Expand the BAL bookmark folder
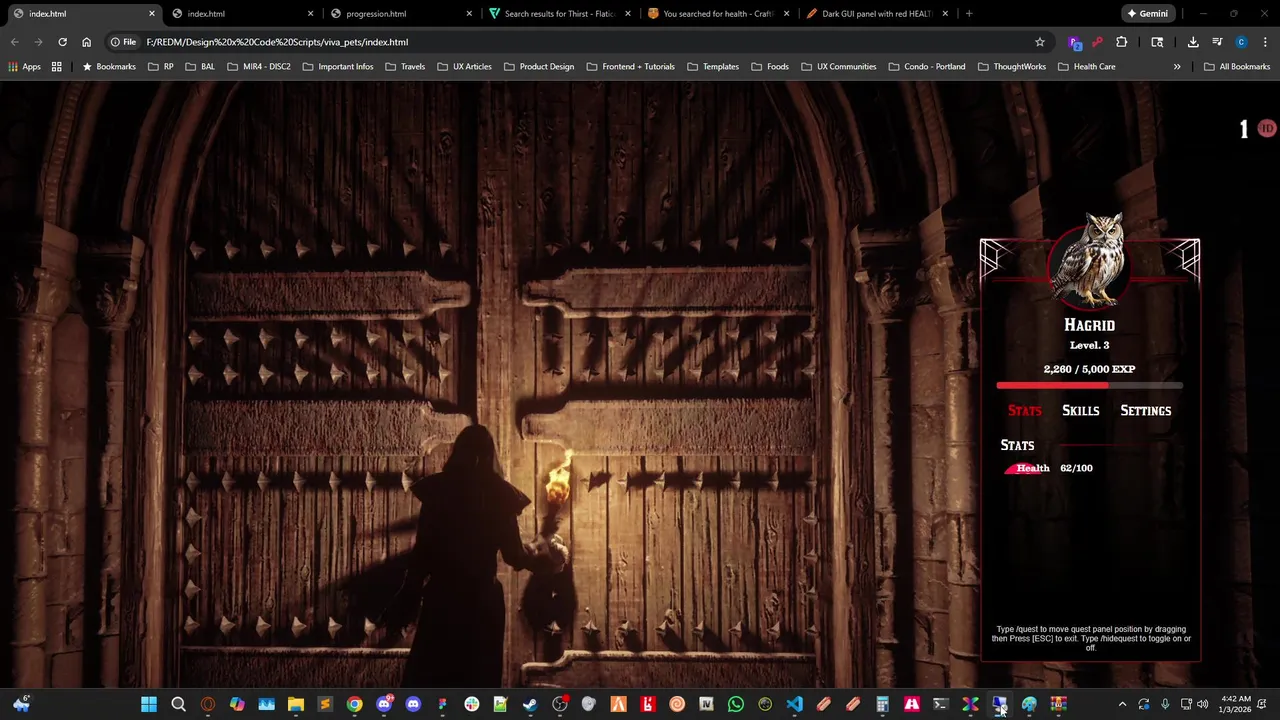1280x720 pixels. [x=199, y=67]
